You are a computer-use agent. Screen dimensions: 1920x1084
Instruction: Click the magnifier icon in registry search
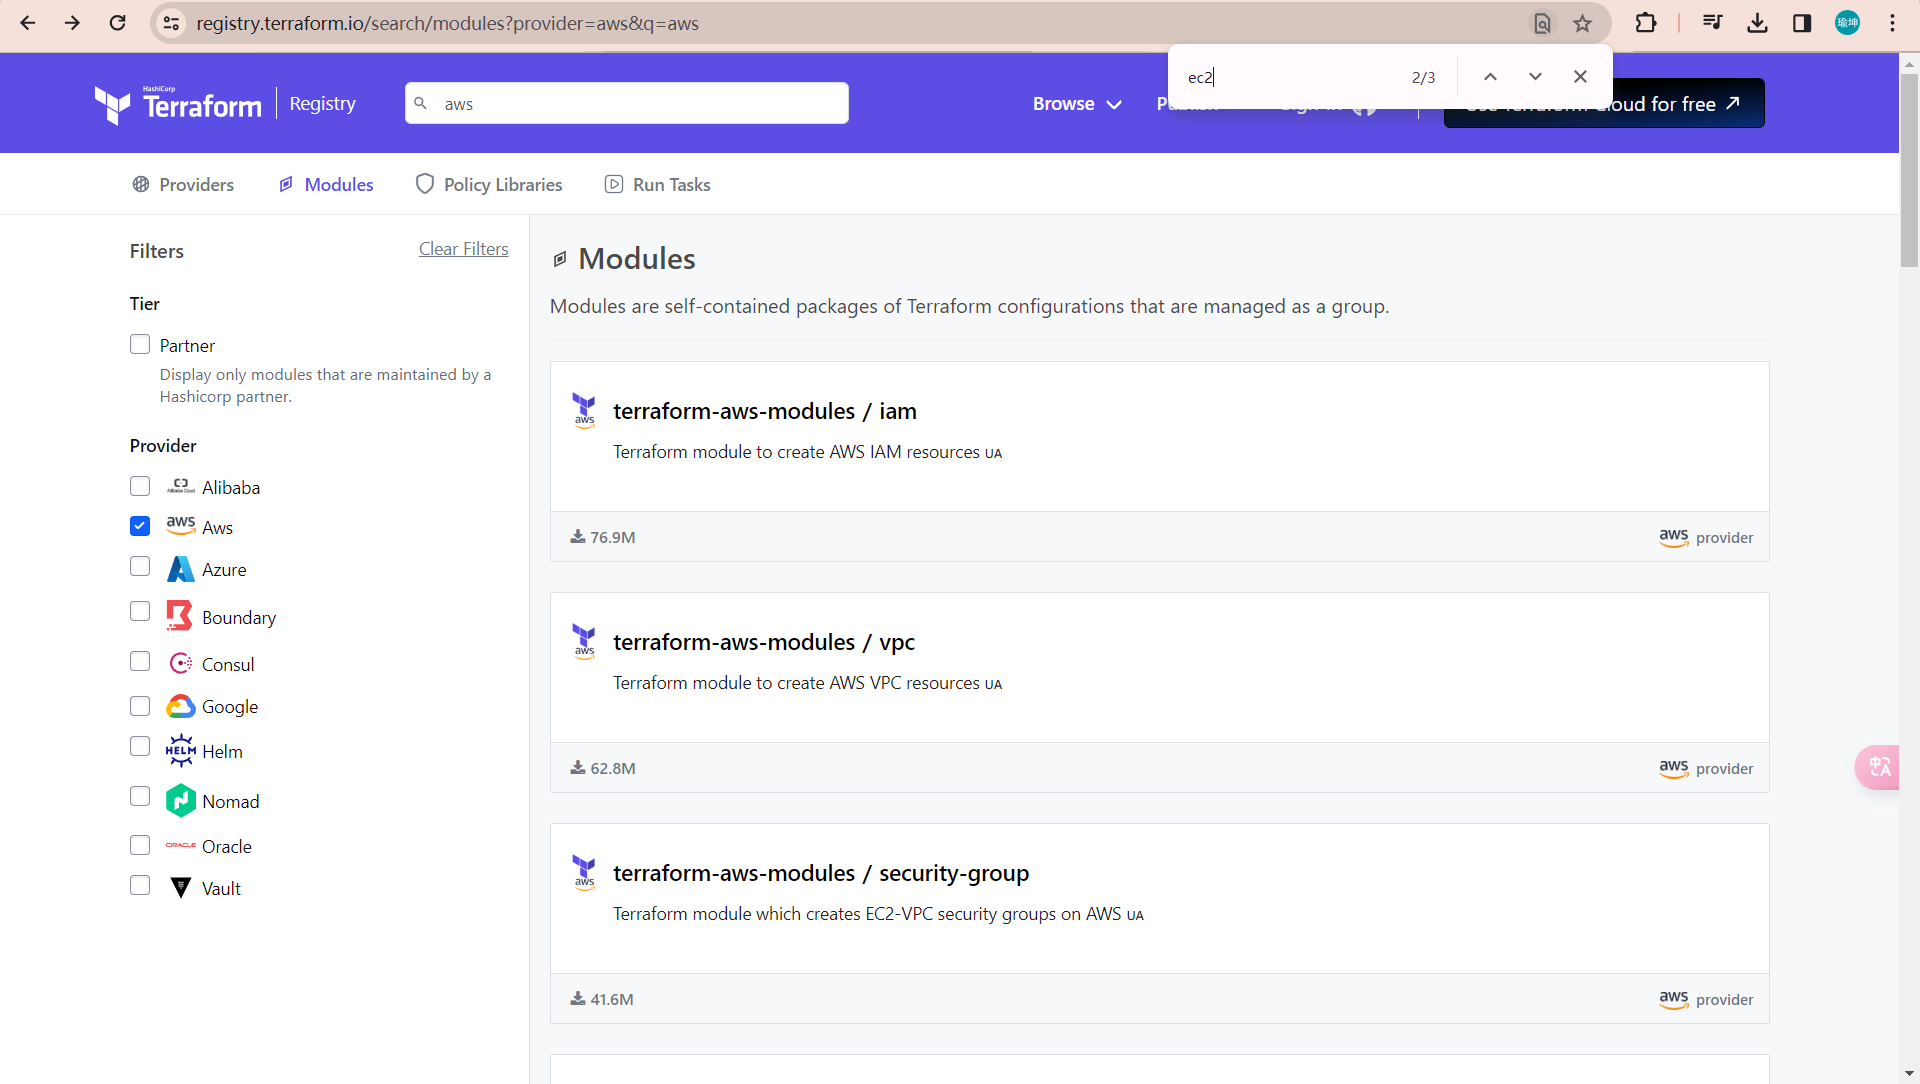tap(421, 103)
